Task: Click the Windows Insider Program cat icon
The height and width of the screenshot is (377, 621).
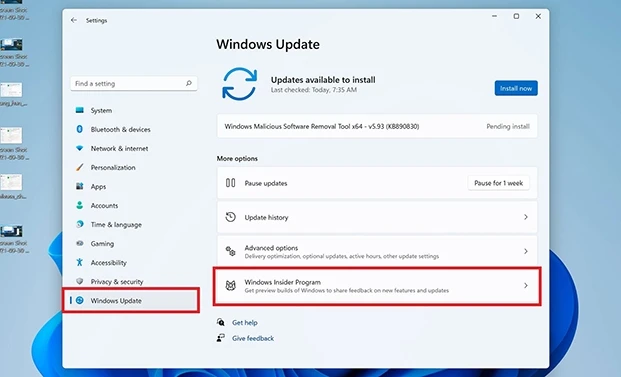Action: coord(230,285)
